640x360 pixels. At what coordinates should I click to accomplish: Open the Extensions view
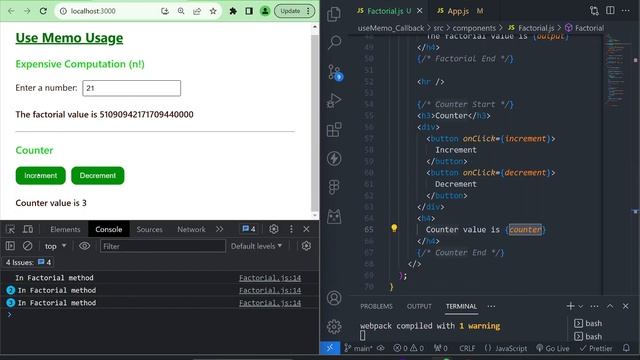point(334,130)
